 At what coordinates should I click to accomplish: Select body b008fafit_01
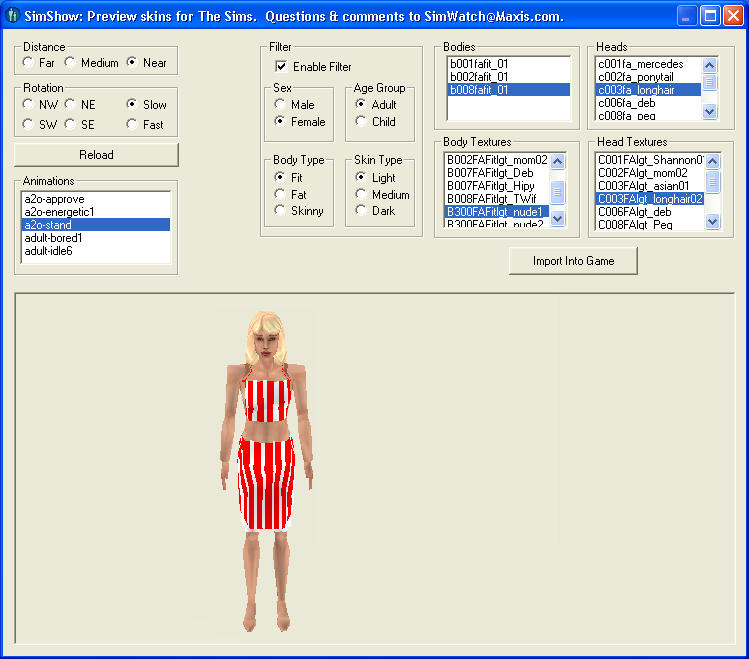[509, 90]
